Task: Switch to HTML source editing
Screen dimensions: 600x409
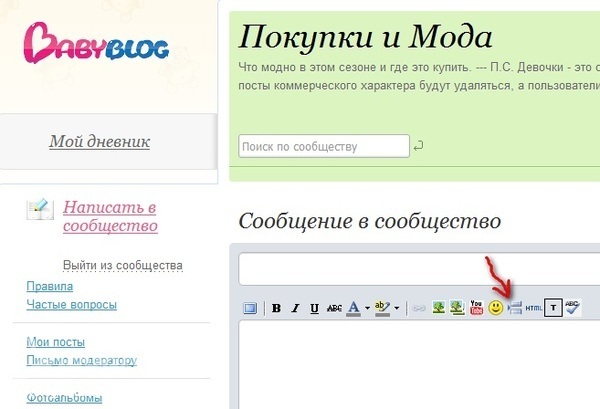Action: coord(533,308)
